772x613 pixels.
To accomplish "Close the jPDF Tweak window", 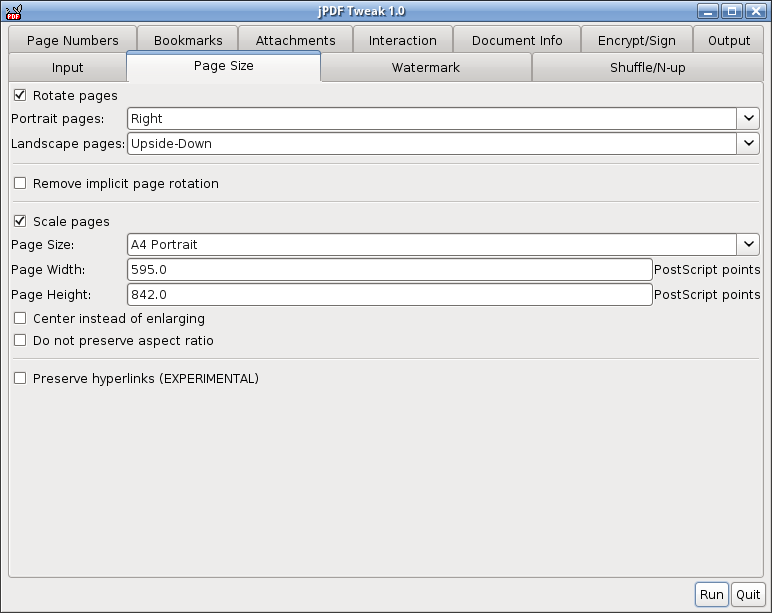I will (x=756, y=11).
